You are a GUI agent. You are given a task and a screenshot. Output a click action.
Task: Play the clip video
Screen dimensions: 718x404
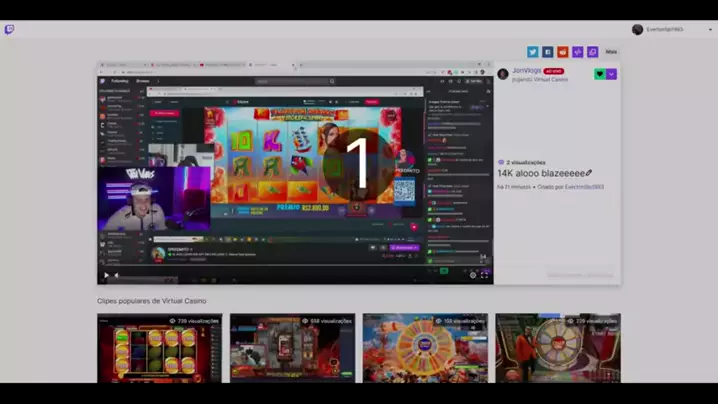(x=106, y=275)
